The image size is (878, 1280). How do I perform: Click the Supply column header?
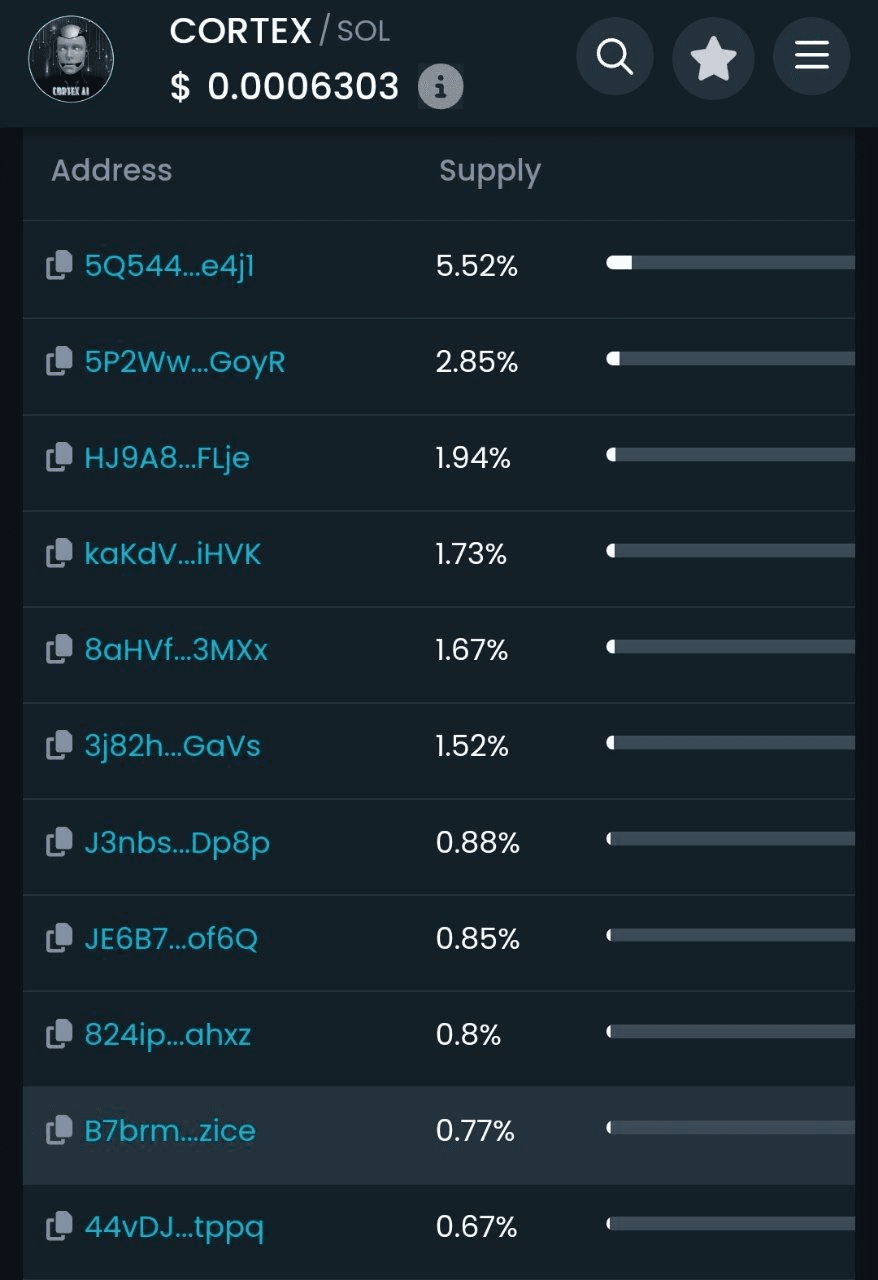click(490, 172)
